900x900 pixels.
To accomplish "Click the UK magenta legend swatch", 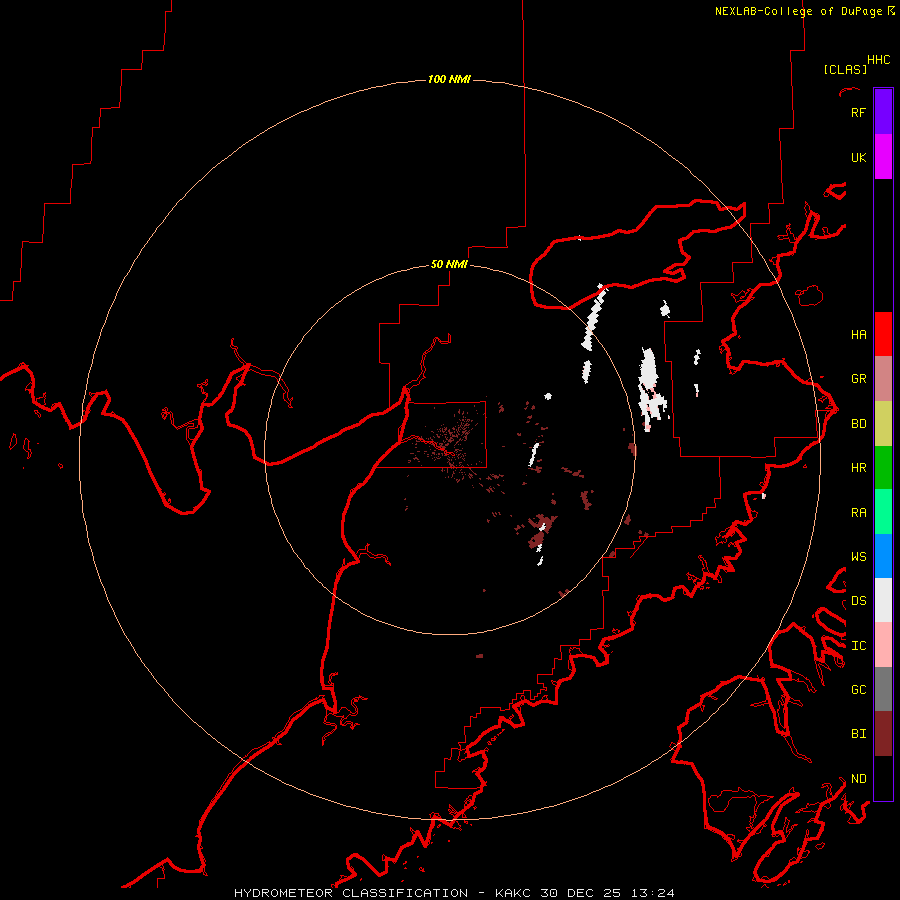I will pyautogui.click(x=883, y=157).
